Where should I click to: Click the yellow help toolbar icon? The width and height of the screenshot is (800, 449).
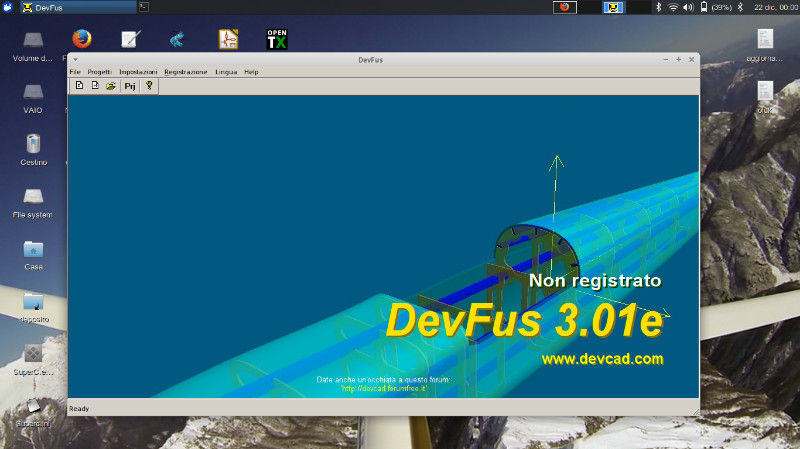pos(149,86)
